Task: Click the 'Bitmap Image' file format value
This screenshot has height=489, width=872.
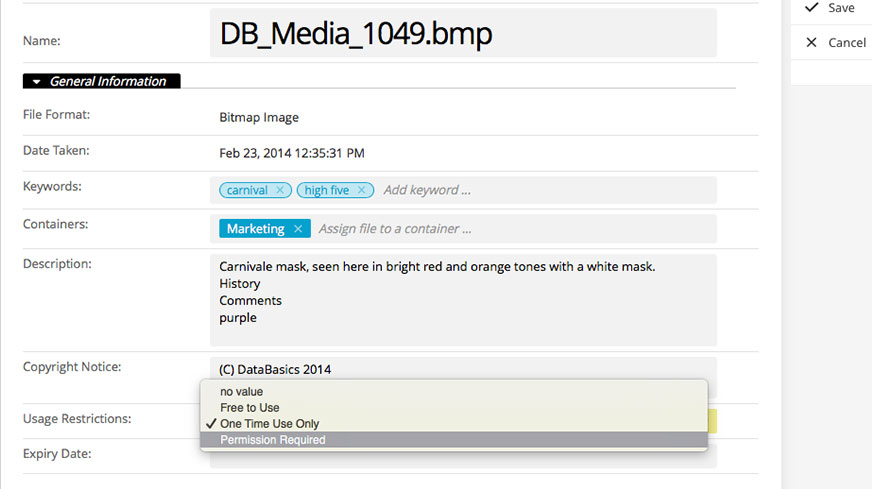Action: pos(259,117)
